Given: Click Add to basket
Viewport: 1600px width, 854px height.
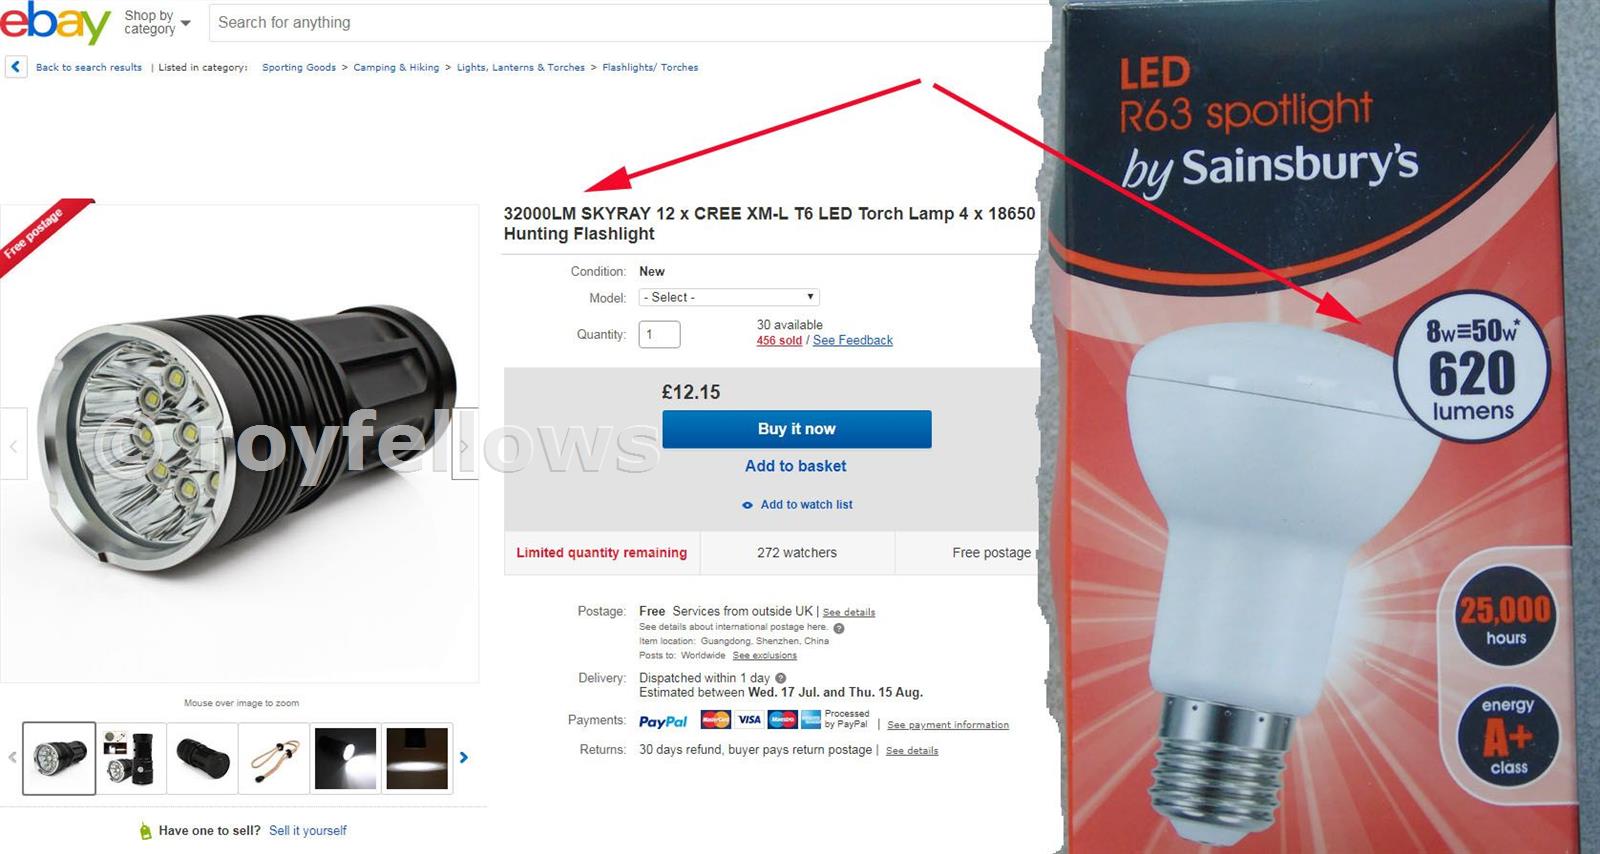Looking at the screenshot, I should tap(796, 466).
